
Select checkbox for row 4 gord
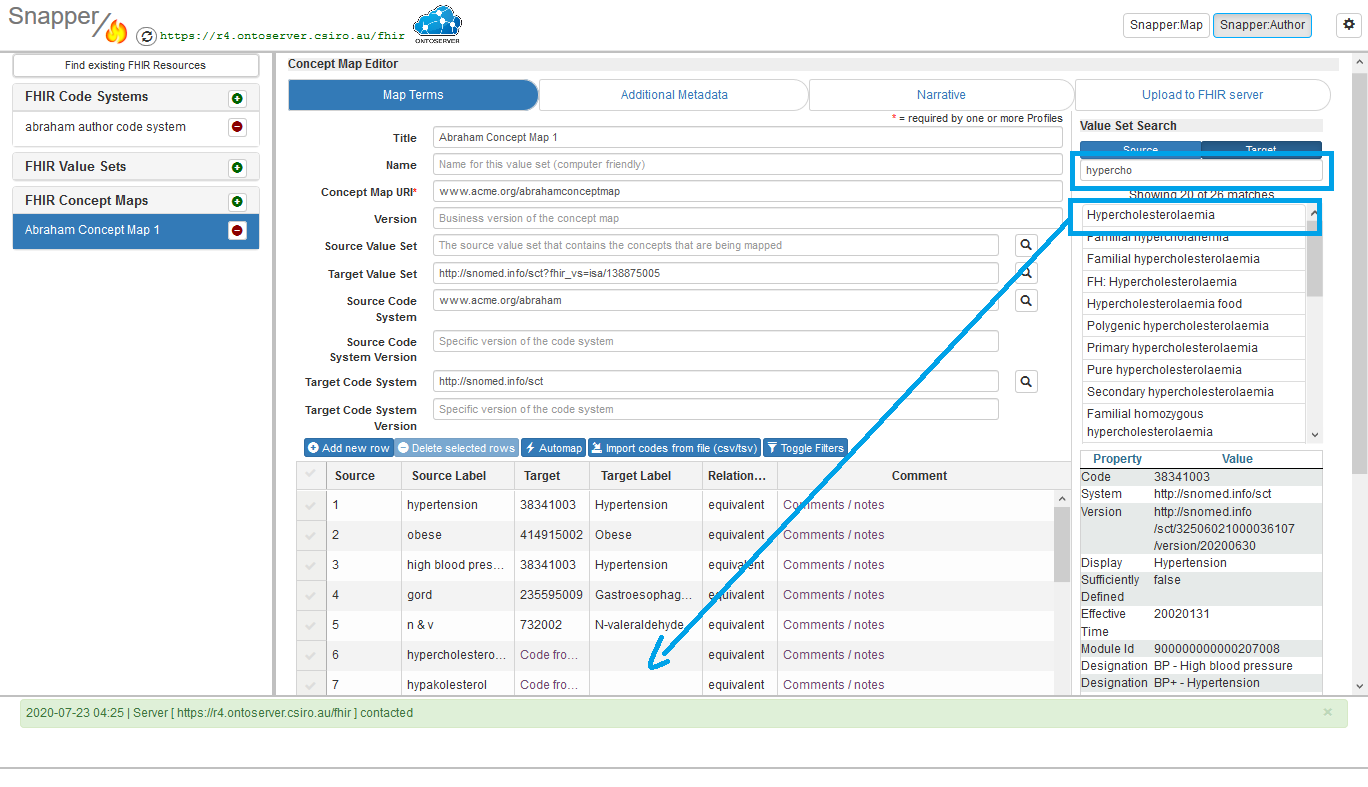pos(311,596)
